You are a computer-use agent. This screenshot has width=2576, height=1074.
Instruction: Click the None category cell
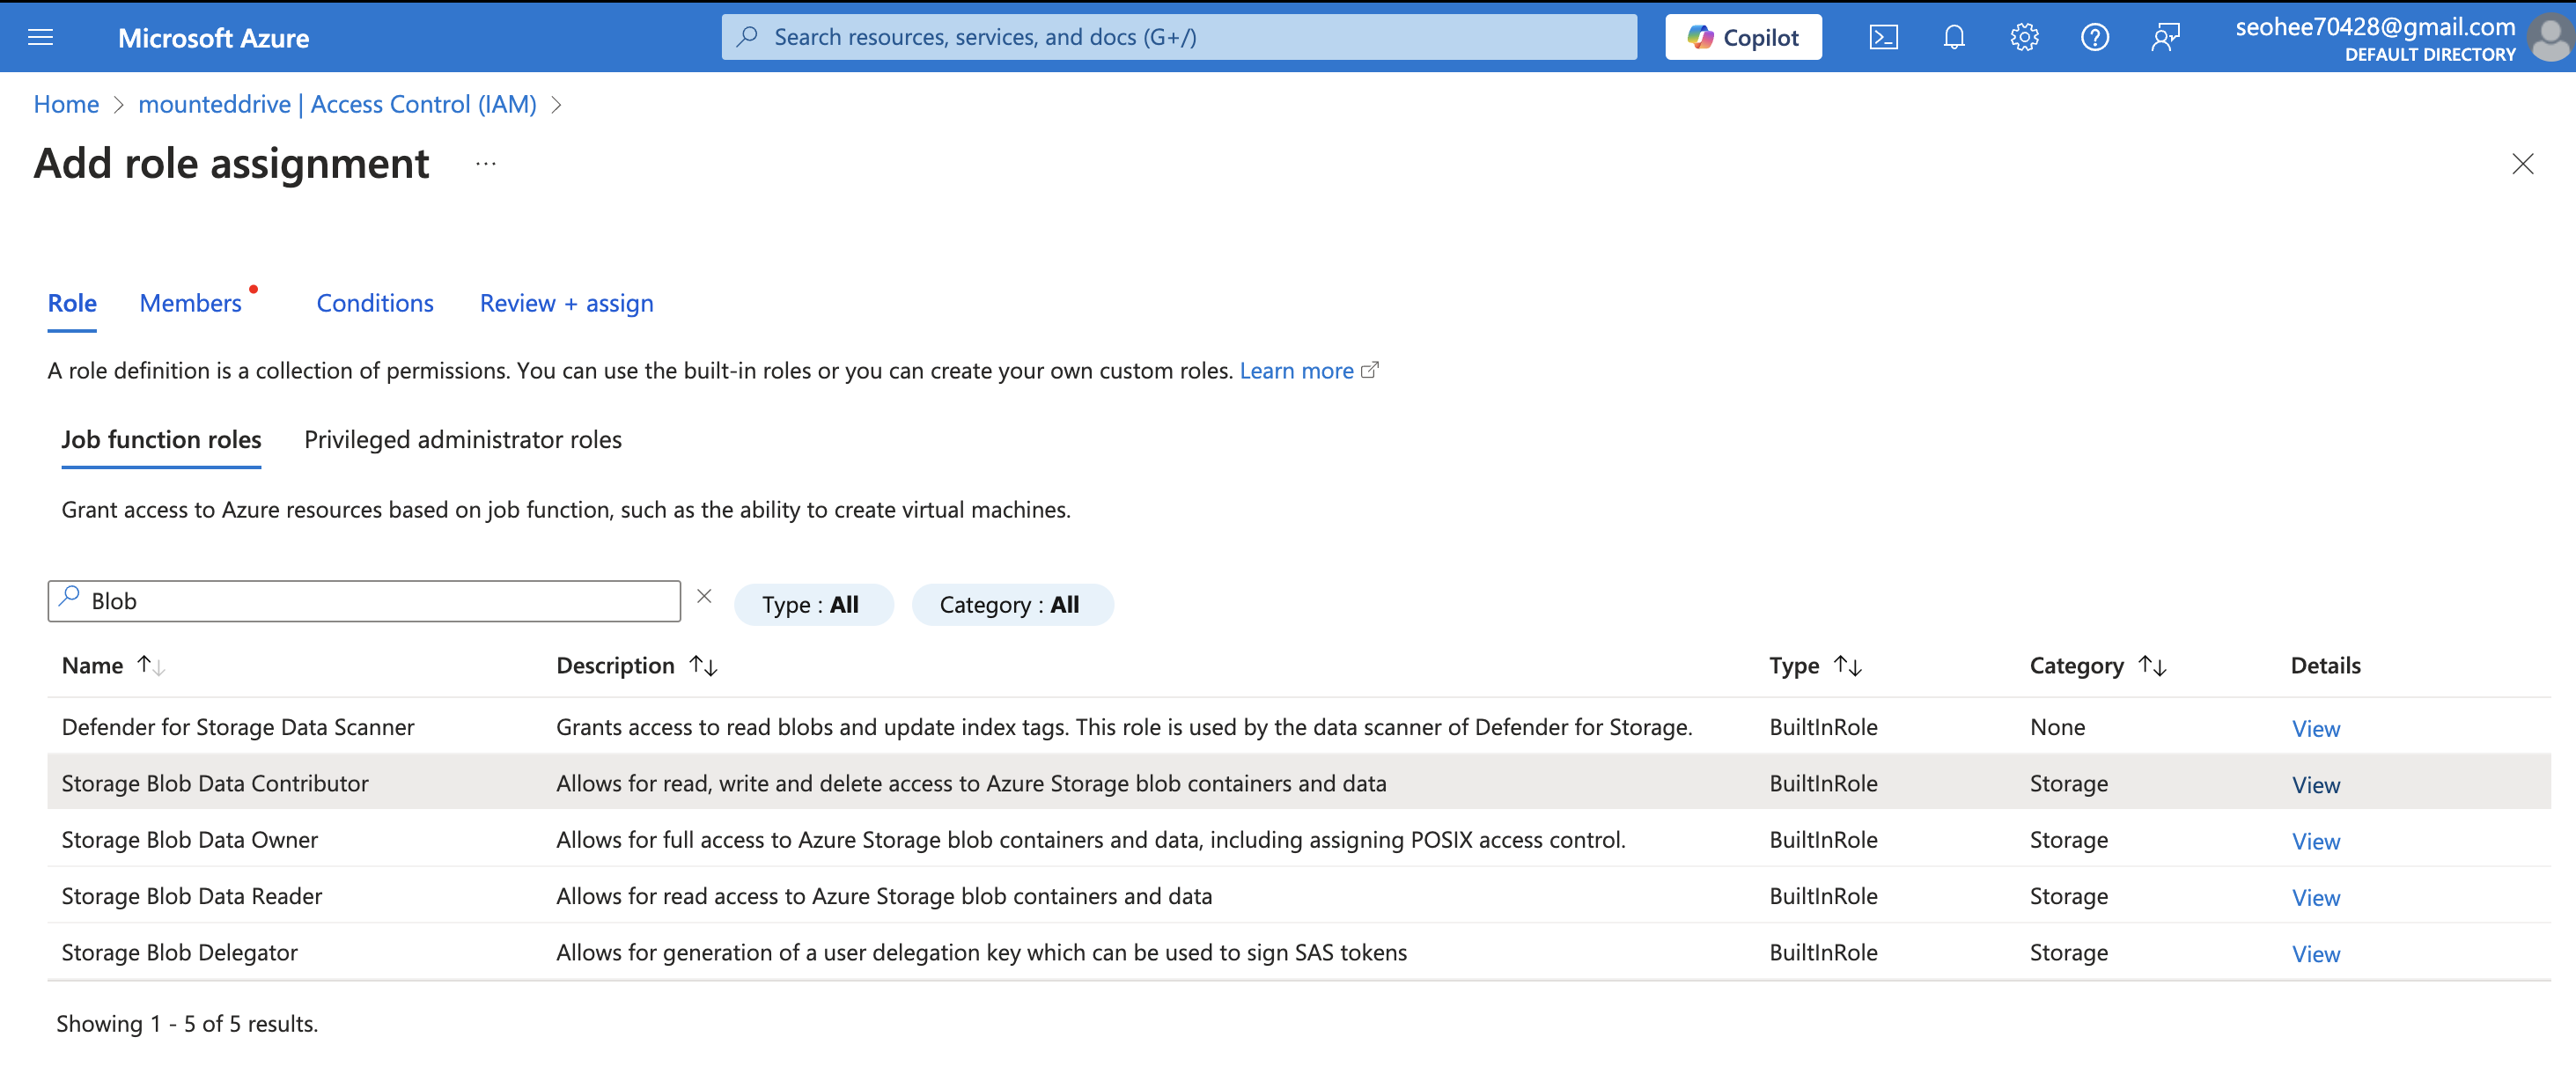point(2057,727)
